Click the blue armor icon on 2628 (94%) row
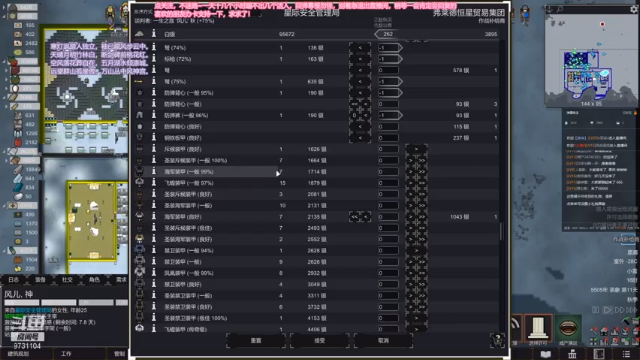 pos(140,250)
